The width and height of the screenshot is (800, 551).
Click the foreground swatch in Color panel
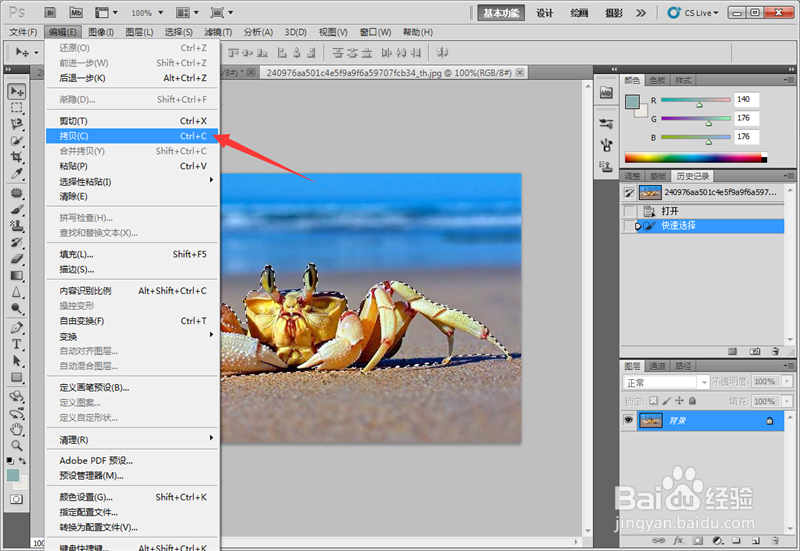tap(632, 102)
